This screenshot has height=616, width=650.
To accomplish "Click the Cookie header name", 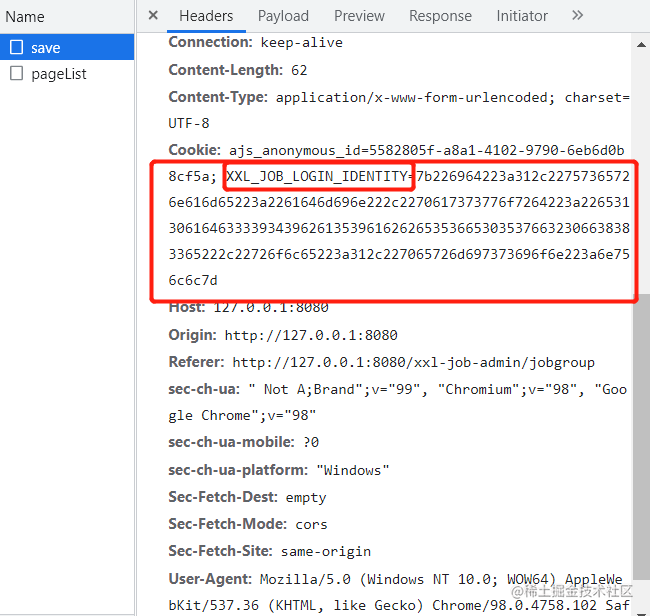I will [x=194, y=150].
